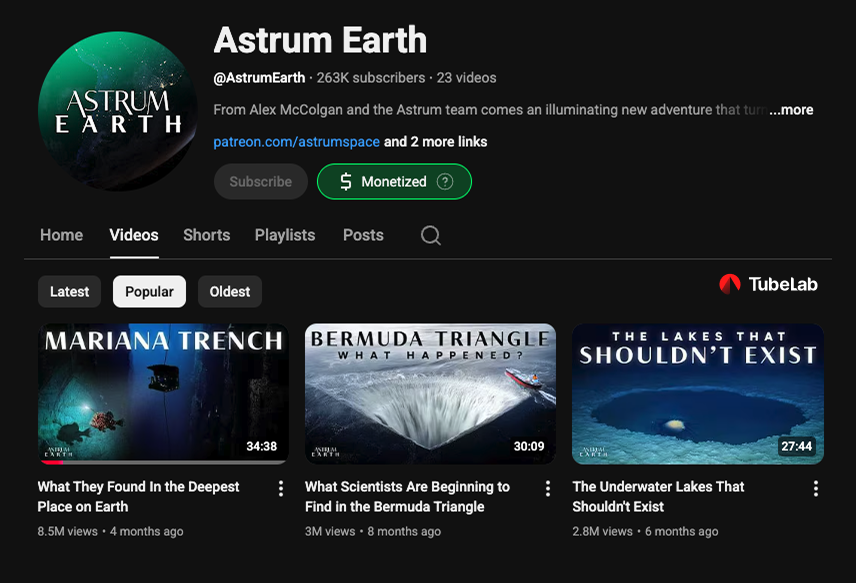Open title 'The Underwater Lakes That Shouldn't Exist'

click(658, 497)
